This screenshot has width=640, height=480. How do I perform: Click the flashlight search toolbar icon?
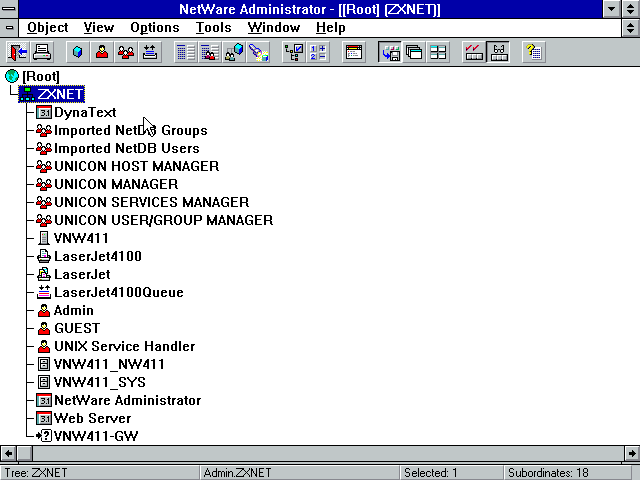258,52
